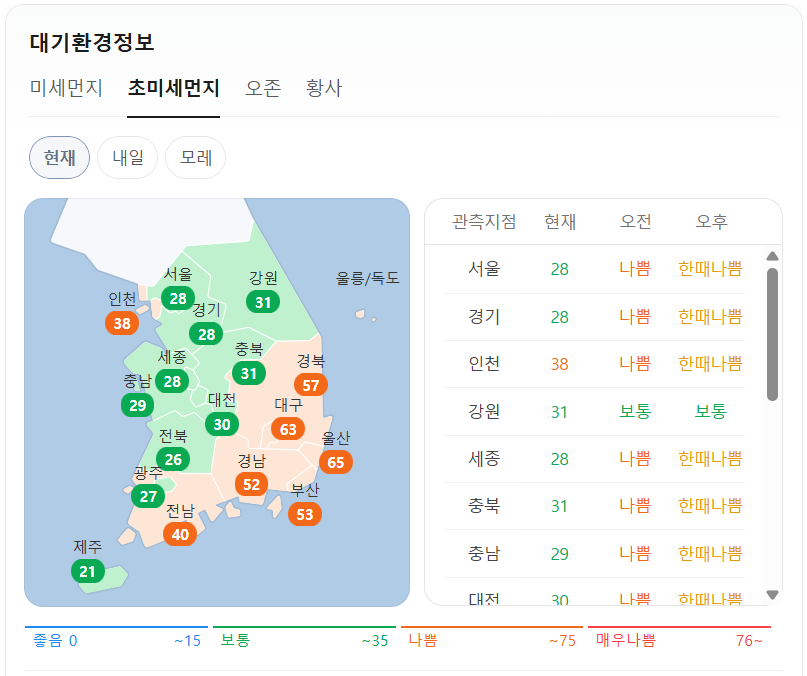Click the Jeju 21 map marker
This screenshot has width=807, height=676.
click(x=87, y=571)
